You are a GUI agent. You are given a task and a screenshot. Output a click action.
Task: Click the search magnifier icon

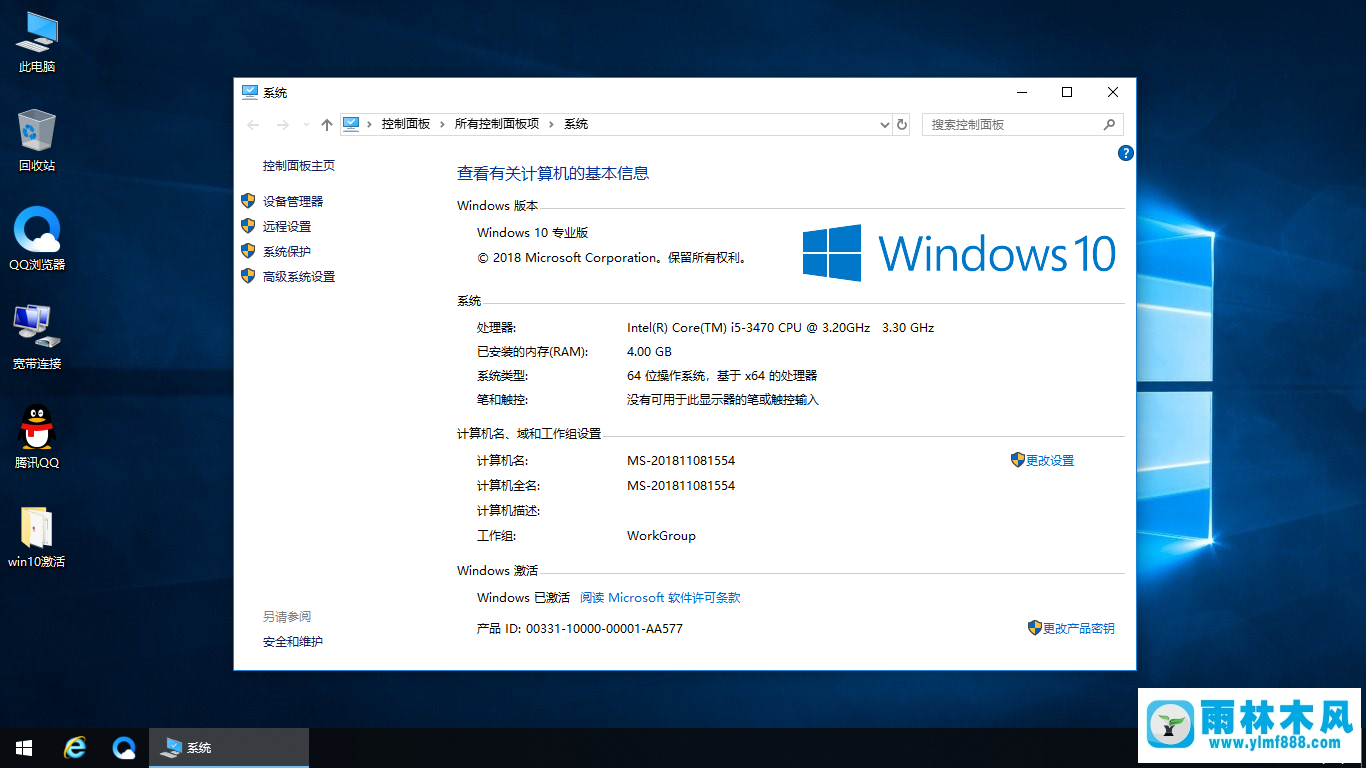(x=1109, y=125)
